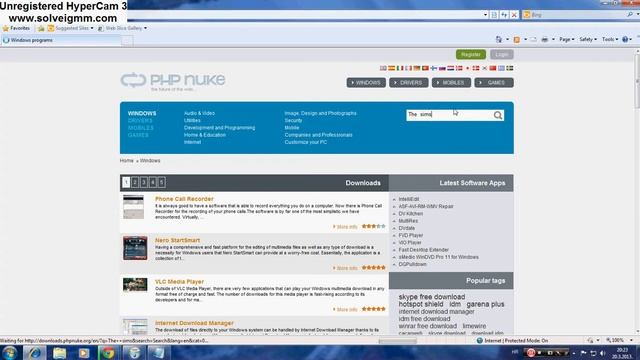Image resolution: width=640 pixels, height=360 pixels.
Task: Click the search magnifier icon beside The sims
Action: (x=498, y=116)
